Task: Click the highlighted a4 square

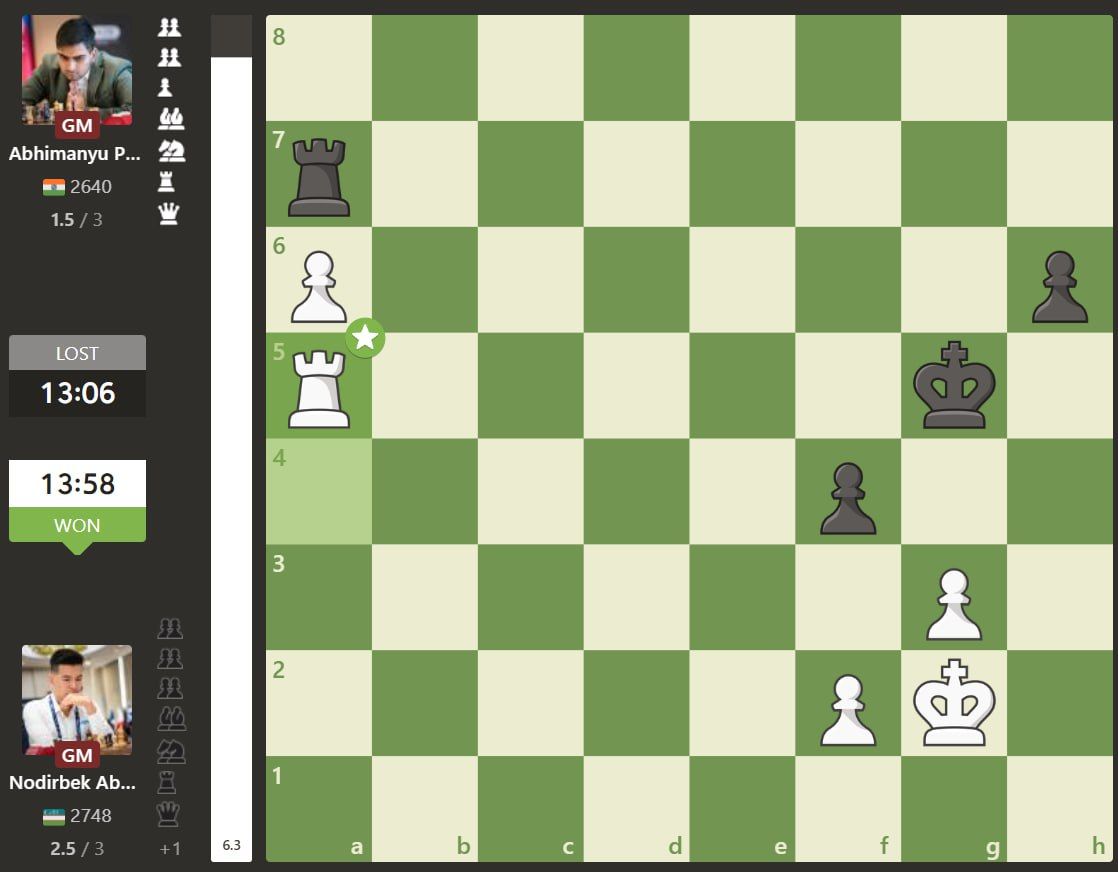Action: coord(319,491)
